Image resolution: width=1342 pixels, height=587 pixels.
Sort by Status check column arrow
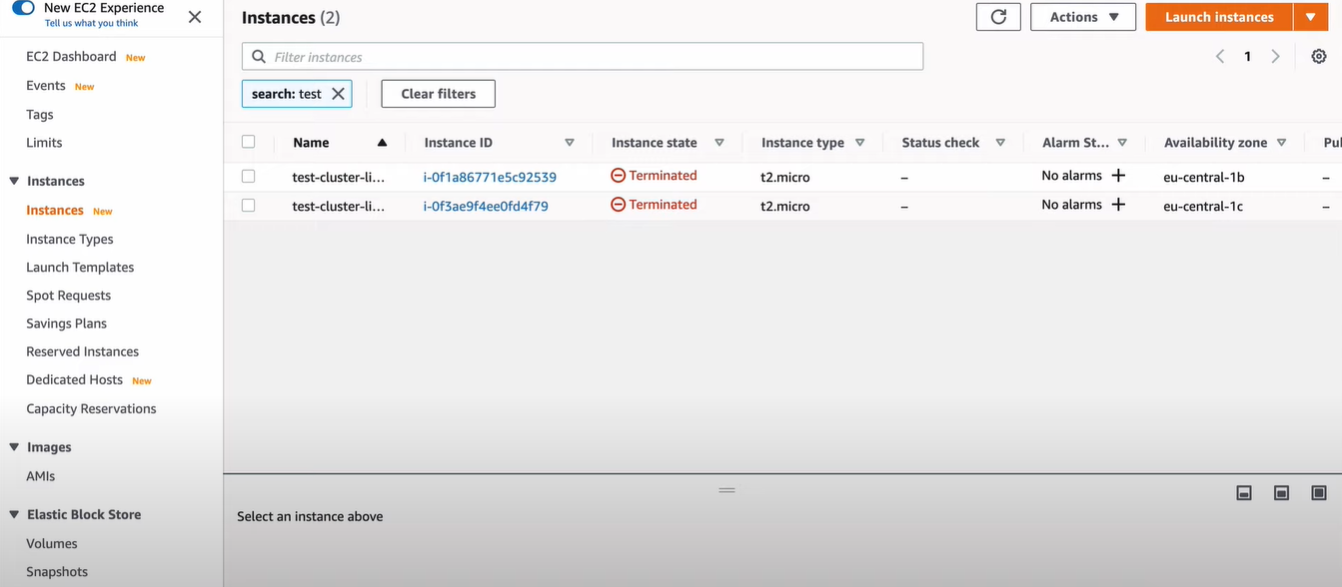tap(1000, 143)
